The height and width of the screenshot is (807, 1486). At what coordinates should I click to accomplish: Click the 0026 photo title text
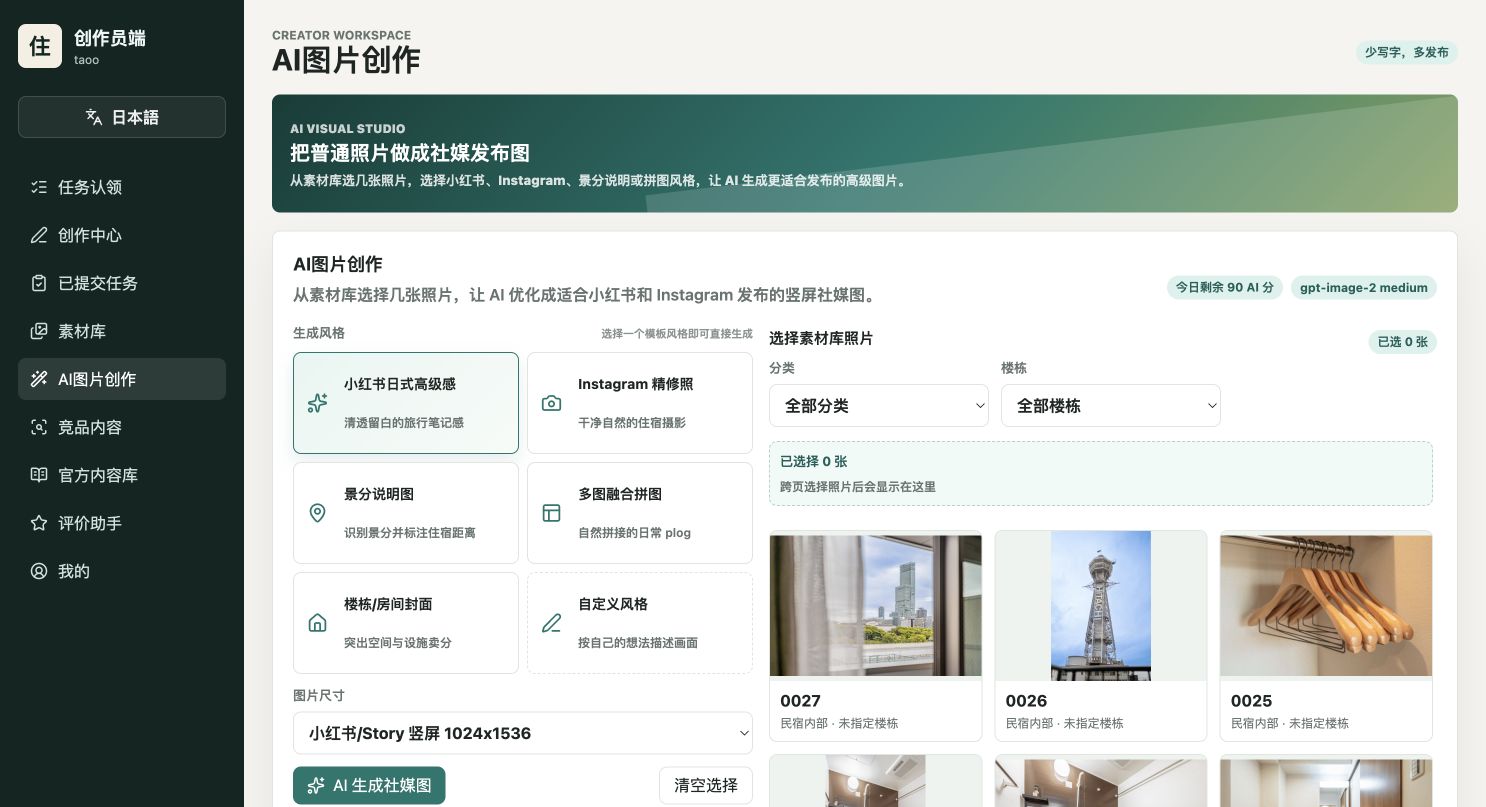click(x=1026, y=701)
